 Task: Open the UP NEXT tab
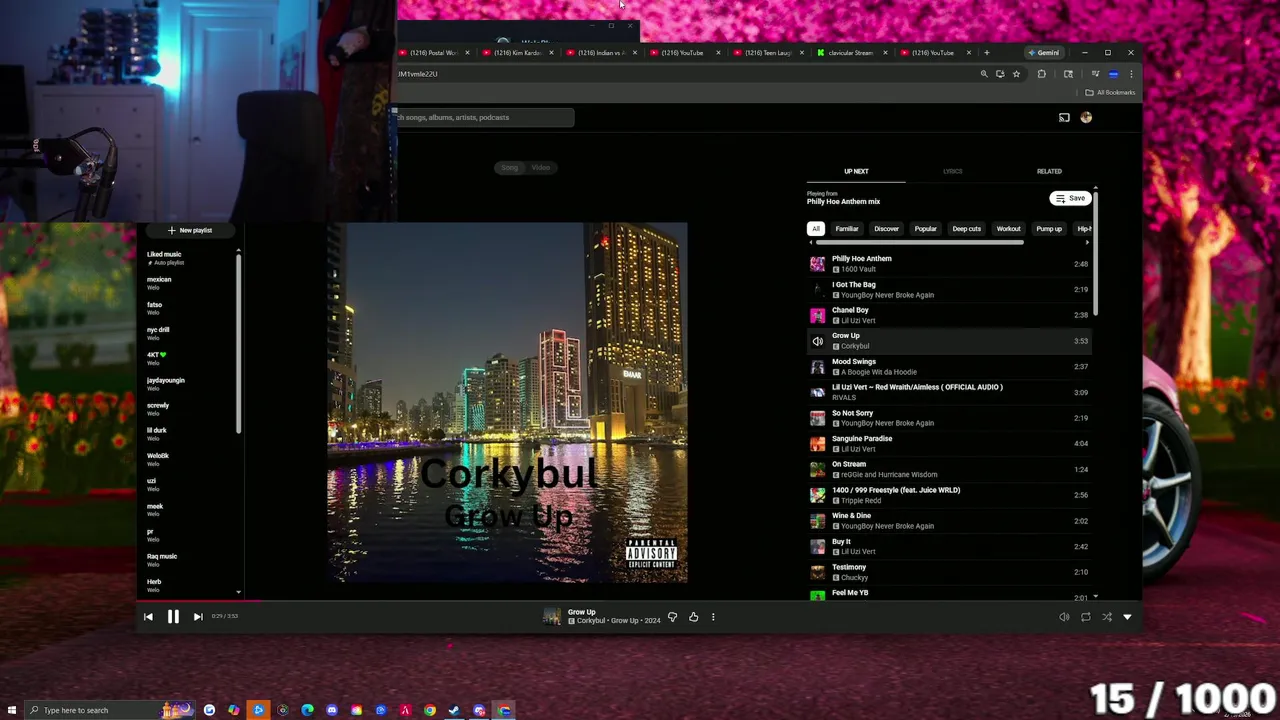(x=856, y=171)
